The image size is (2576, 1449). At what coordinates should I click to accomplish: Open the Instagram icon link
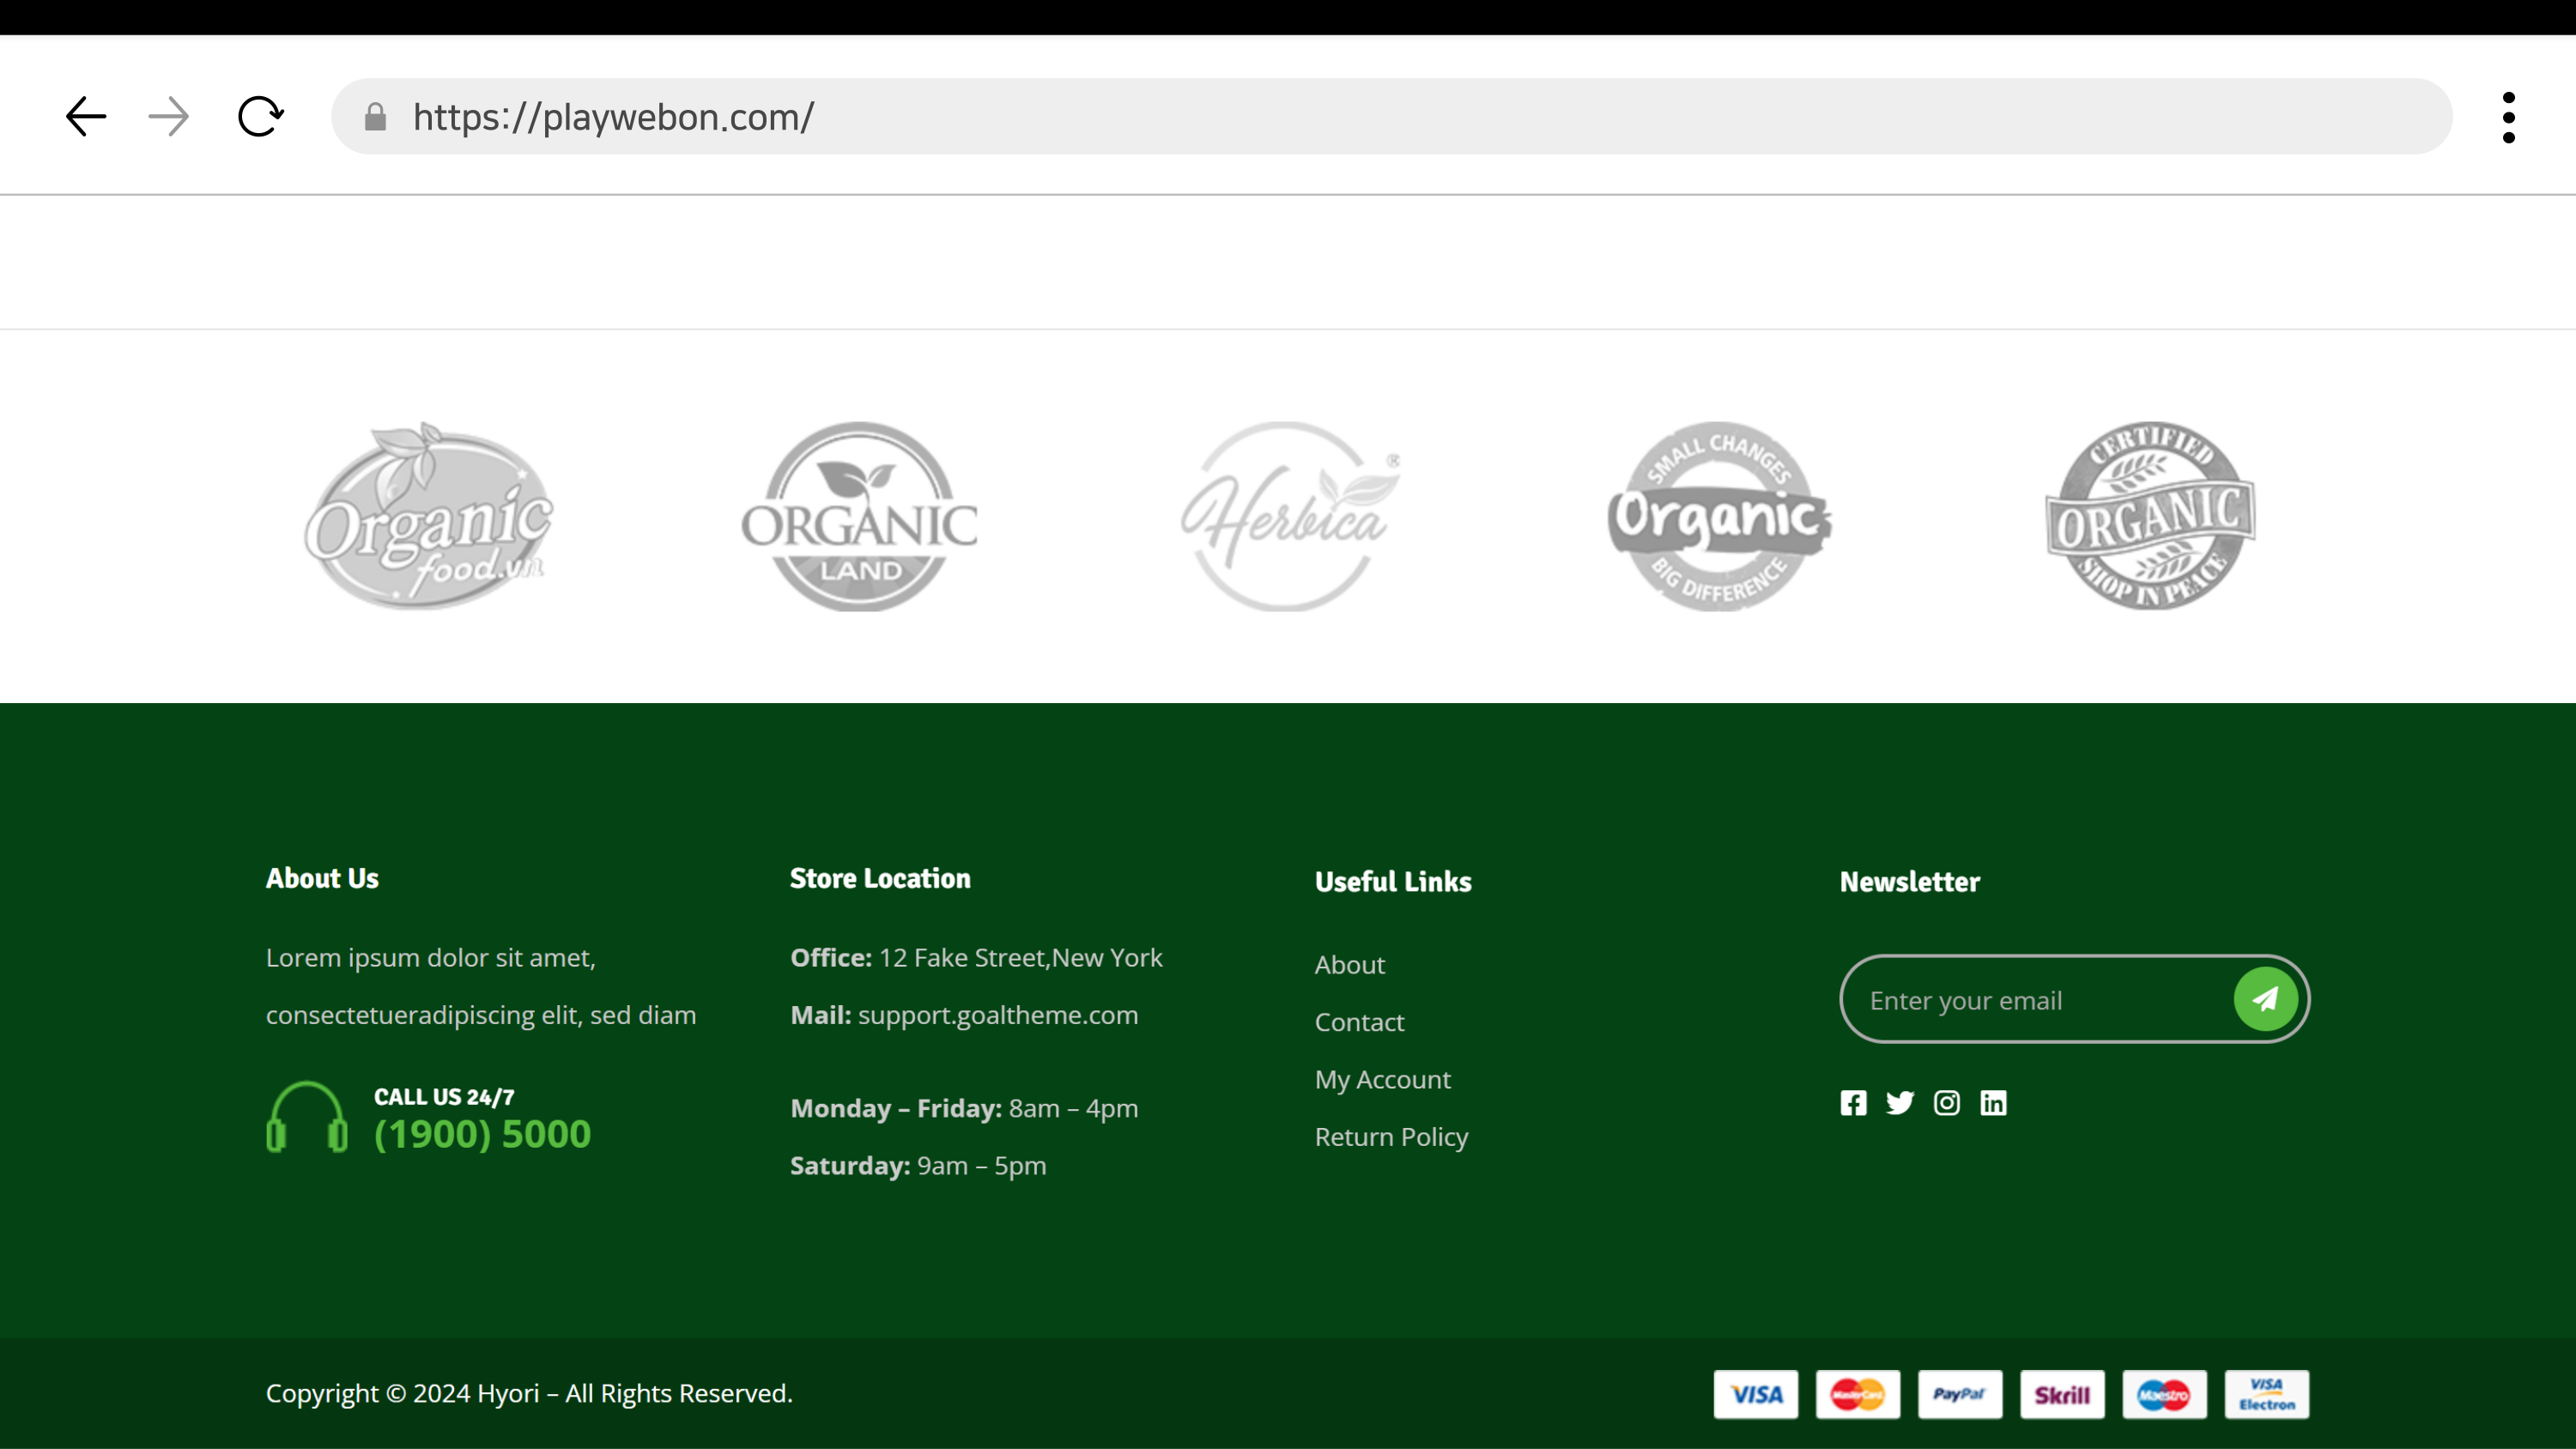[1946, 1102]
